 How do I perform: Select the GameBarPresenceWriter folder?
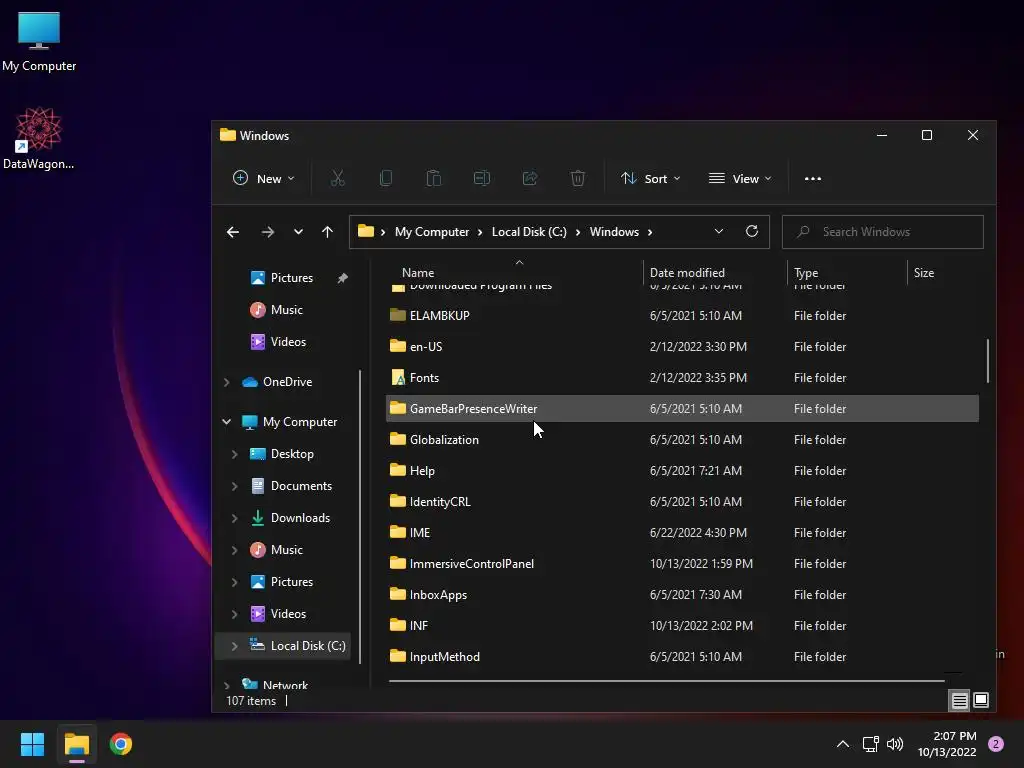(682, 409)
